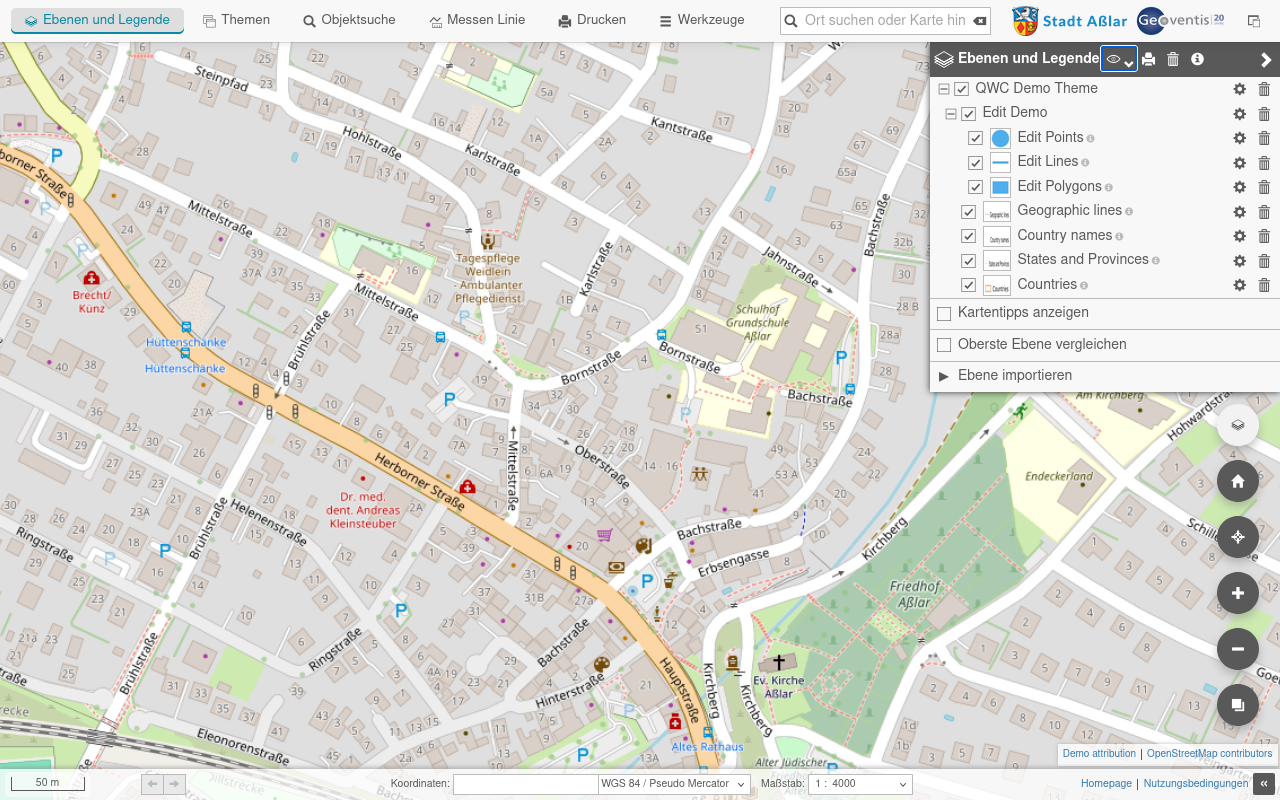Collapse the Edit Demo group
Screen dimensions: 1280x800
pyautogui.click(x=951, y=113)
